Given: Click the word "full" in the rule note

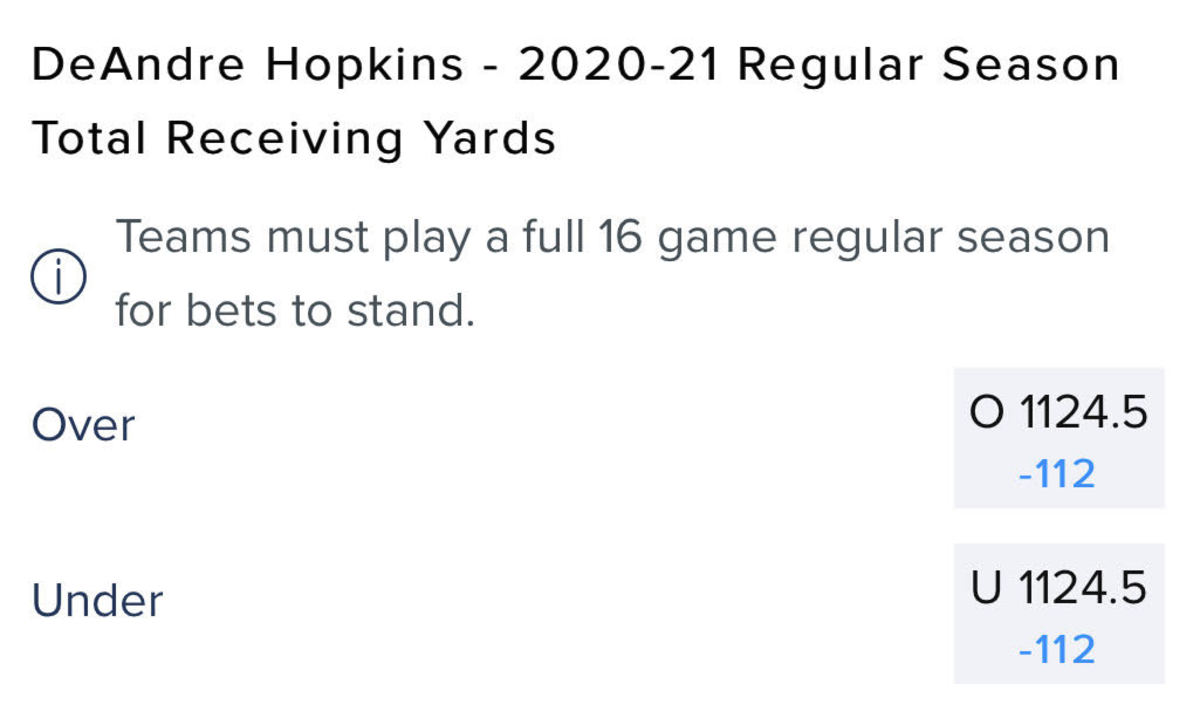Looking at the screenshot, I should click(548, 238).
